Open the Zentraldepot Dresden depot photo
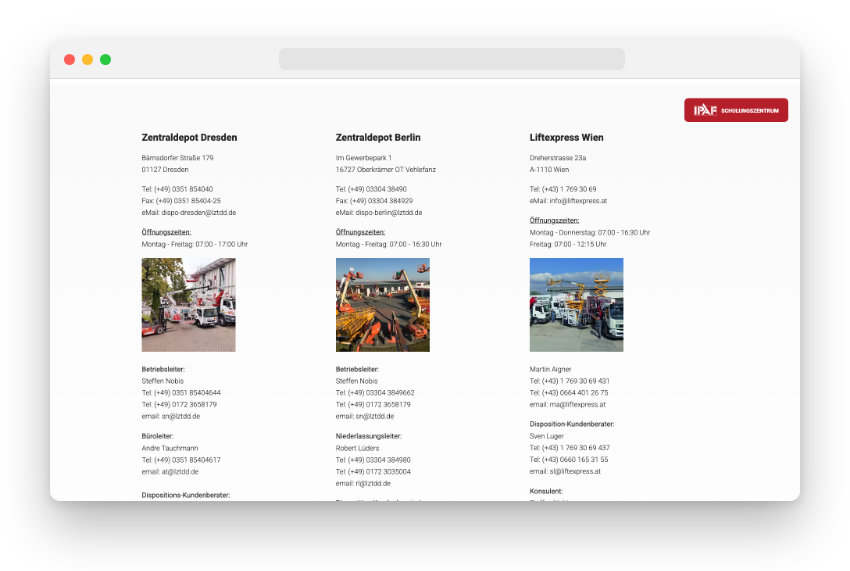Screen dimensions: 850x571 (x=189, y=305)
